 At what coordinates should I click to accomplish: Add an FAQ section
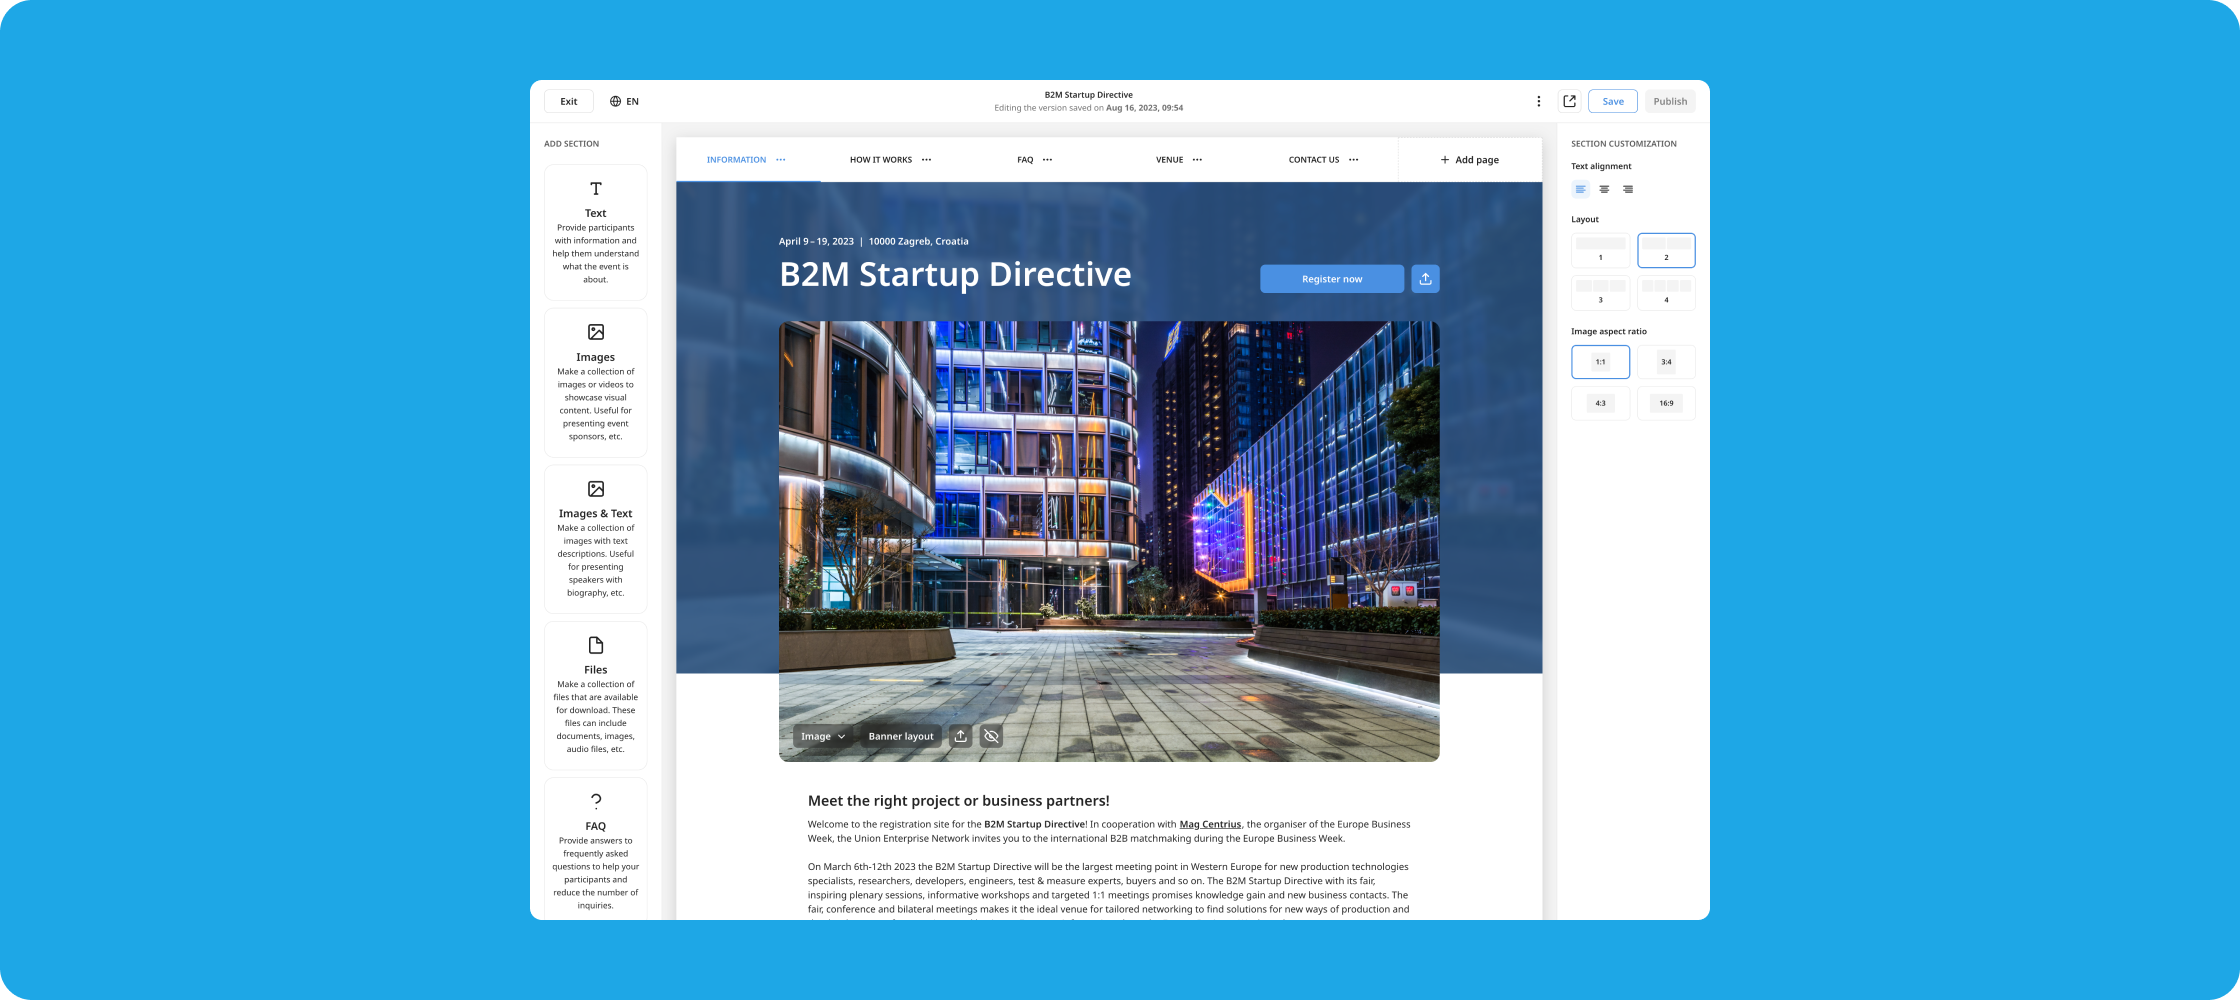point(595,849)
